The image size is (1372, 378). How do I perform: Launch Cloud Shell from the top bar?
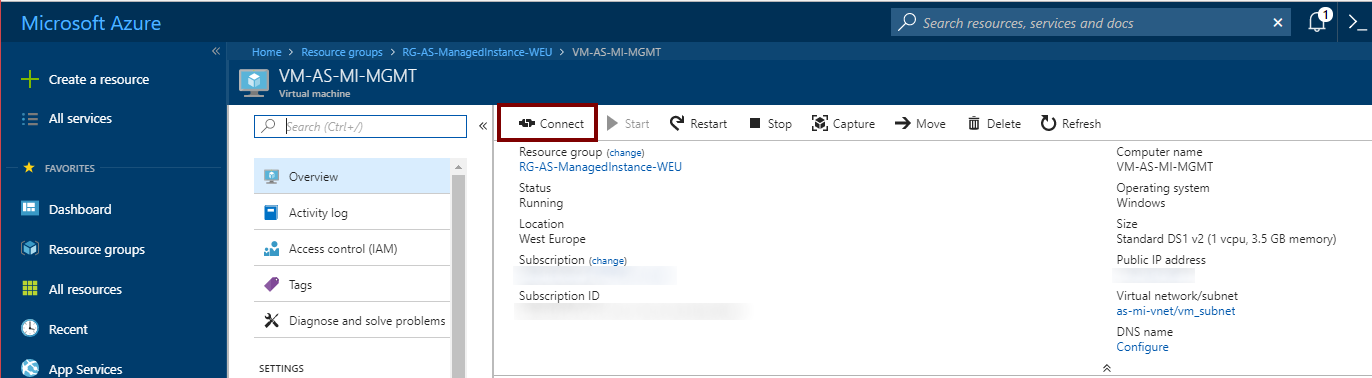pos(1357,22)
